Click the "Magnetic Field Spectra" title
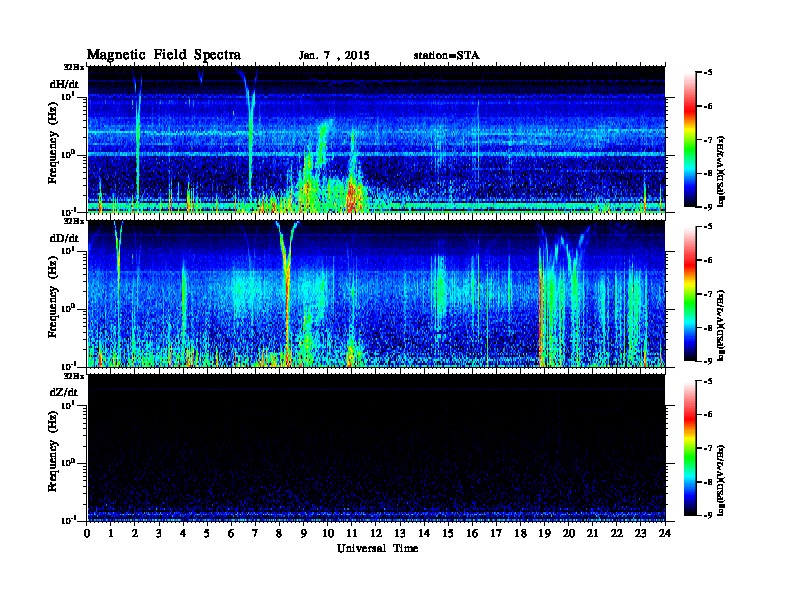The width and height of the screenshot is (792, 612). point(164,55)
